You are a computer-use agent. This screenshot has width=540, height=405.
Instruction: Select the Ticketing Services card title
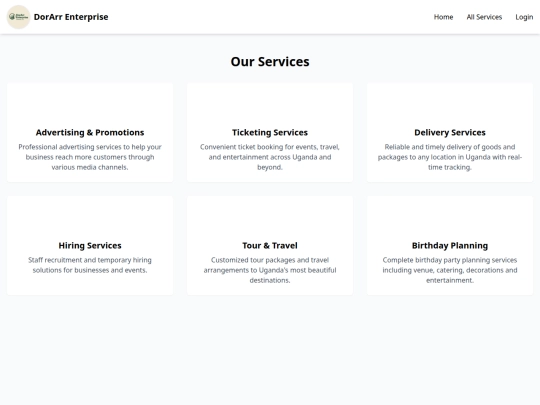pyautogui.click(x=270, y=133)
